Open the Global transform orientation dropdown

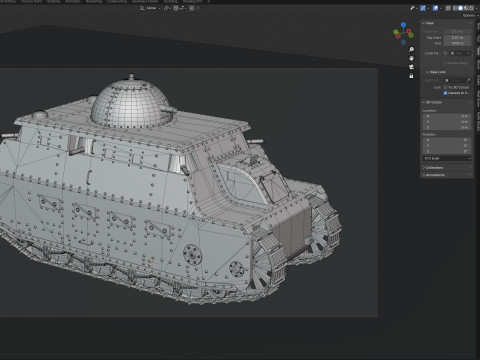click(x=151, y=8)
